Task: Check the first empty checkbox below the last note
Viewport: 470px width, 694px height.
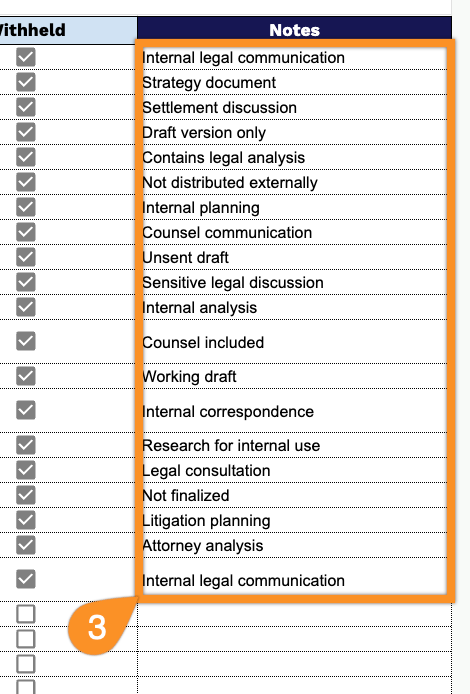Action: [26, 614]
